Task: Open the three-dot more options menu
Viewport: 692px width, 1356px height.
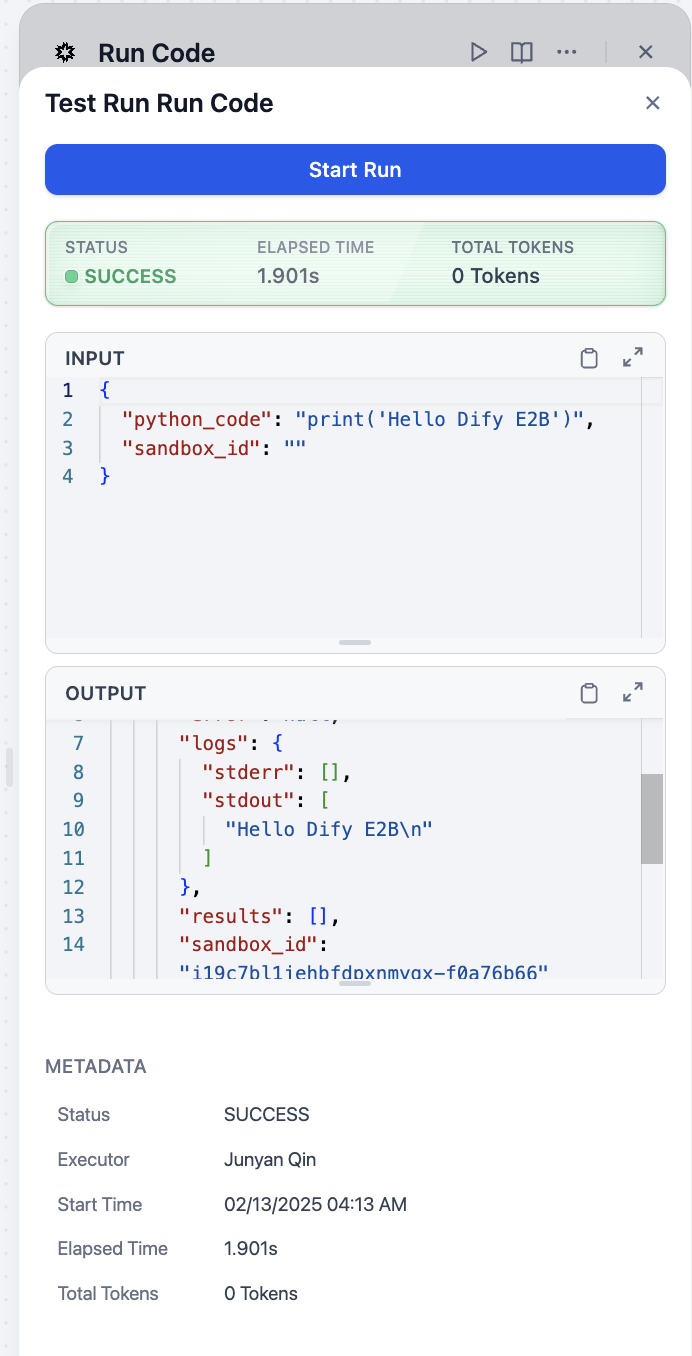Action: click(567, 52)
